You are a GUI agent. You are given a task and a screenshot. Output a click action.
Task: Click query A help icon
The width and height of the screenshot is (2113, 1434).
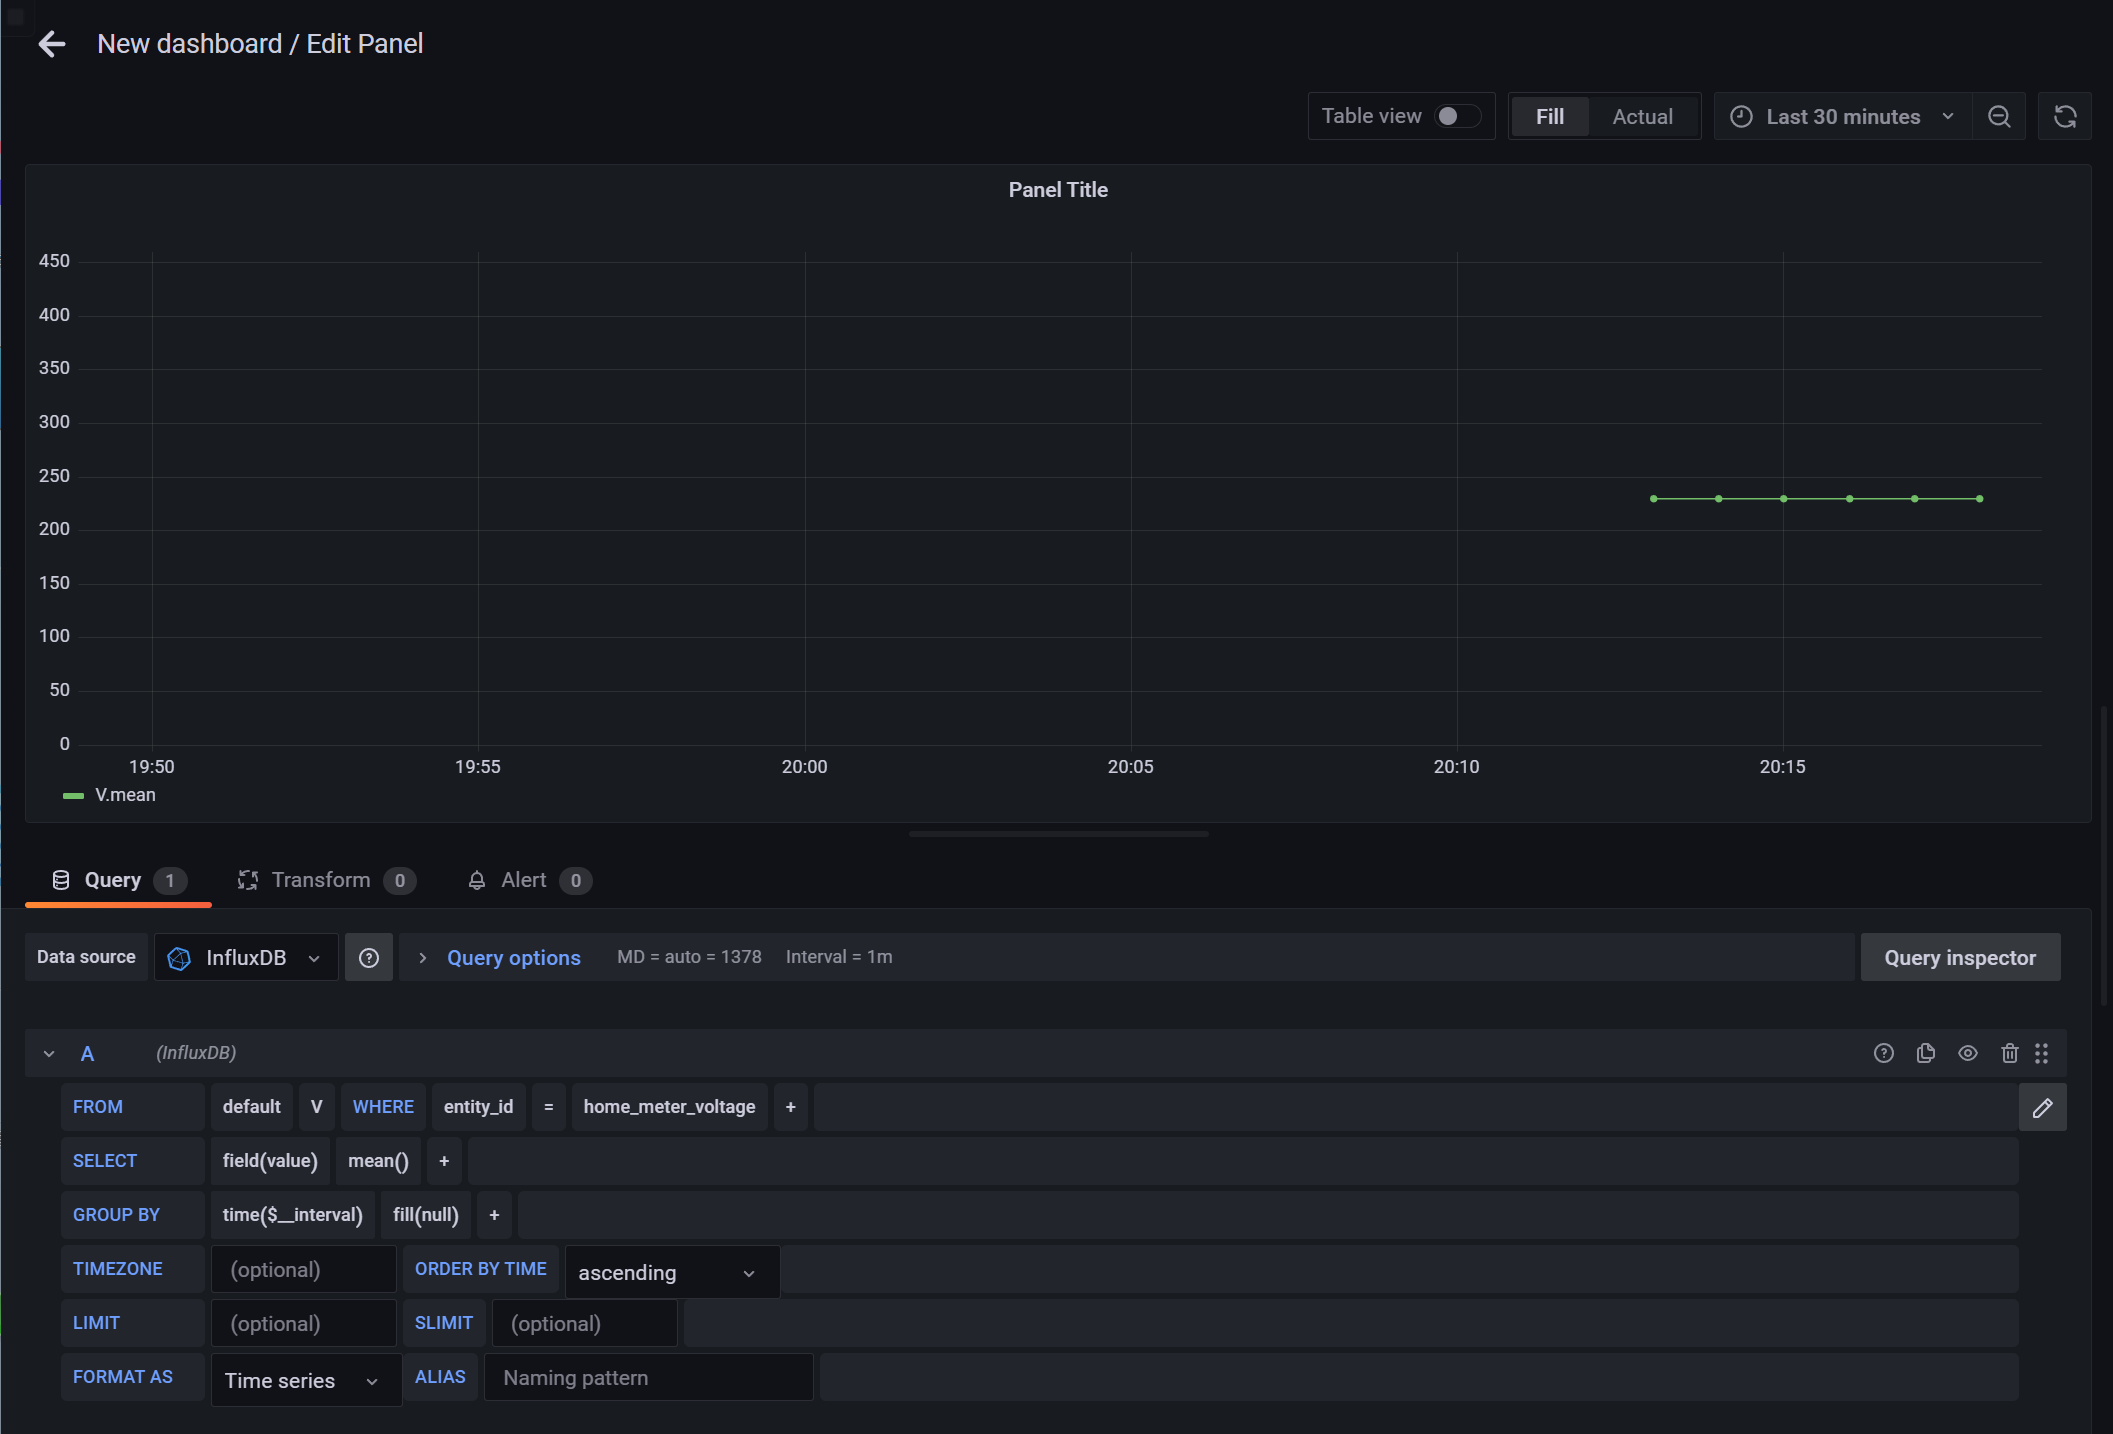tap(1884, 1053)
